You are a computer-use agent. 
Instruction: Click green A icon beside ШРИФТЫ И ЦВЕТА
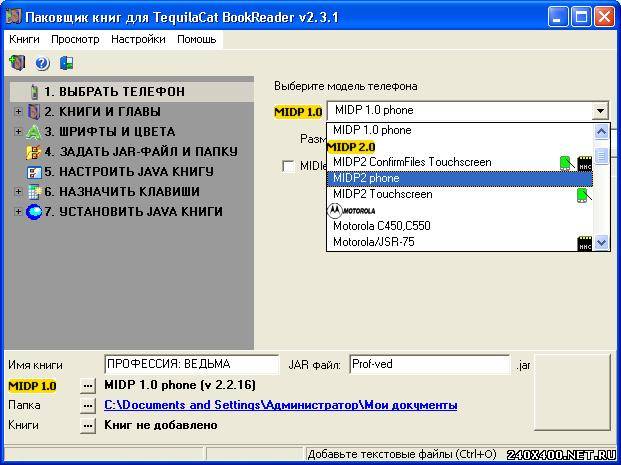click(34, 131)
